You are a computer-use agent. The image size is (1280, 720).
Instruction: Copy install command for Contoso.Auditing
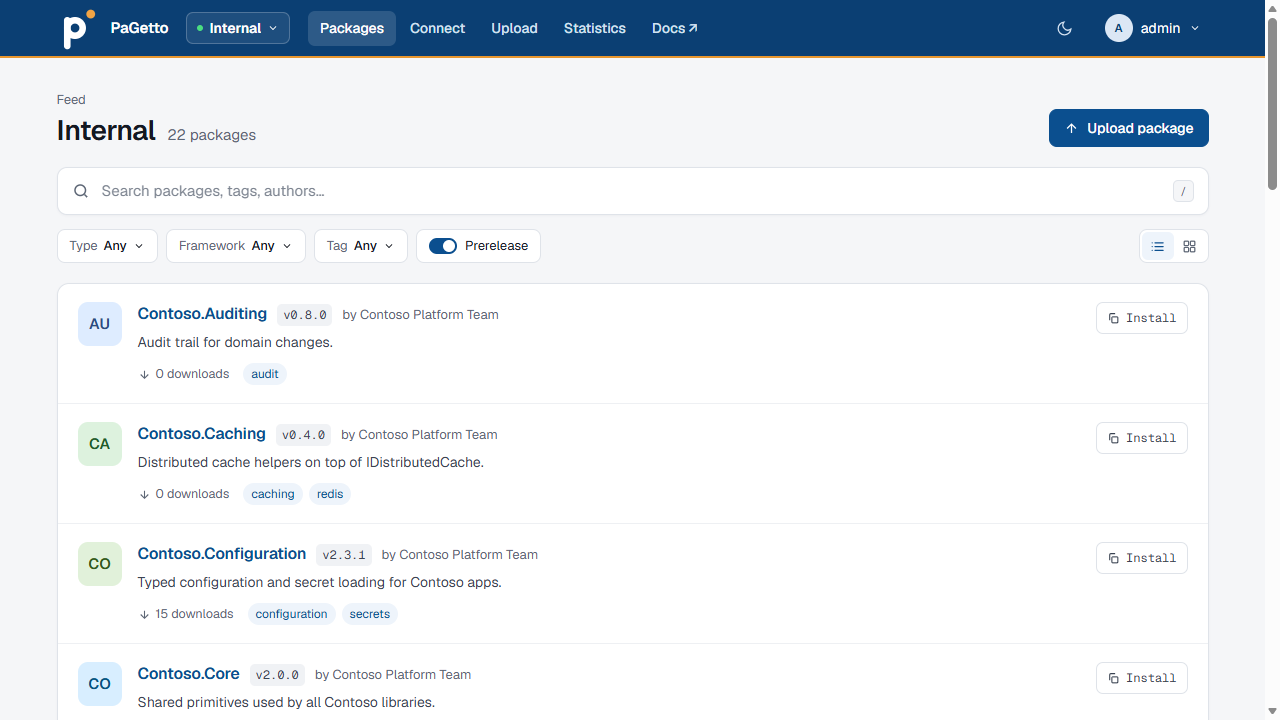[x=1142, y=318]
